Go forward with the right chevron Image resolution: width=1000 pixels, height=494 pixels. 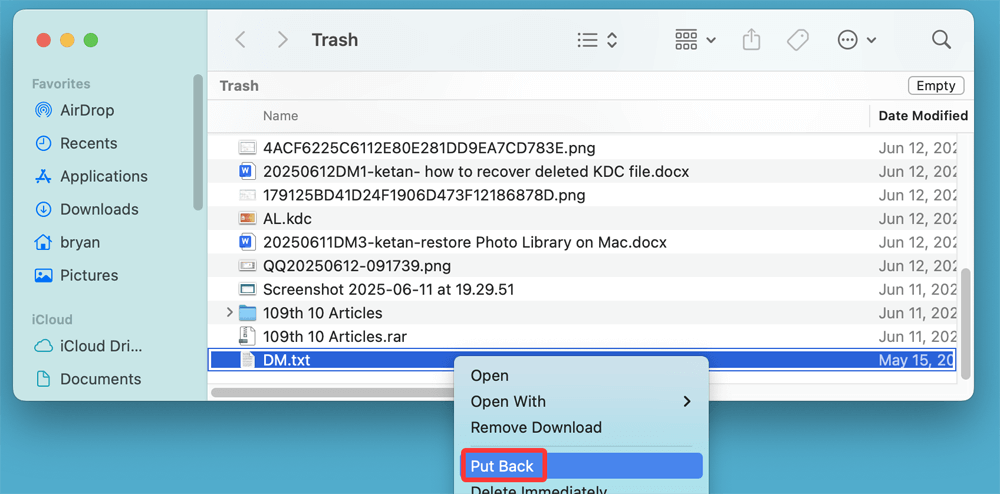click(283, 40)
